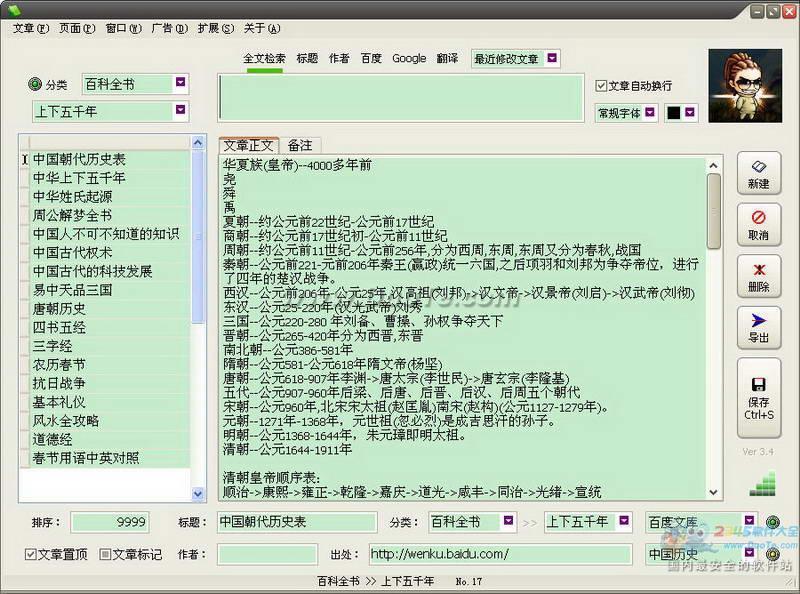This screenshot has width=800, height=594.
Task: Click the 删除 (Delete) icon button
Action: pyautogui.click(x=758, y=277)
